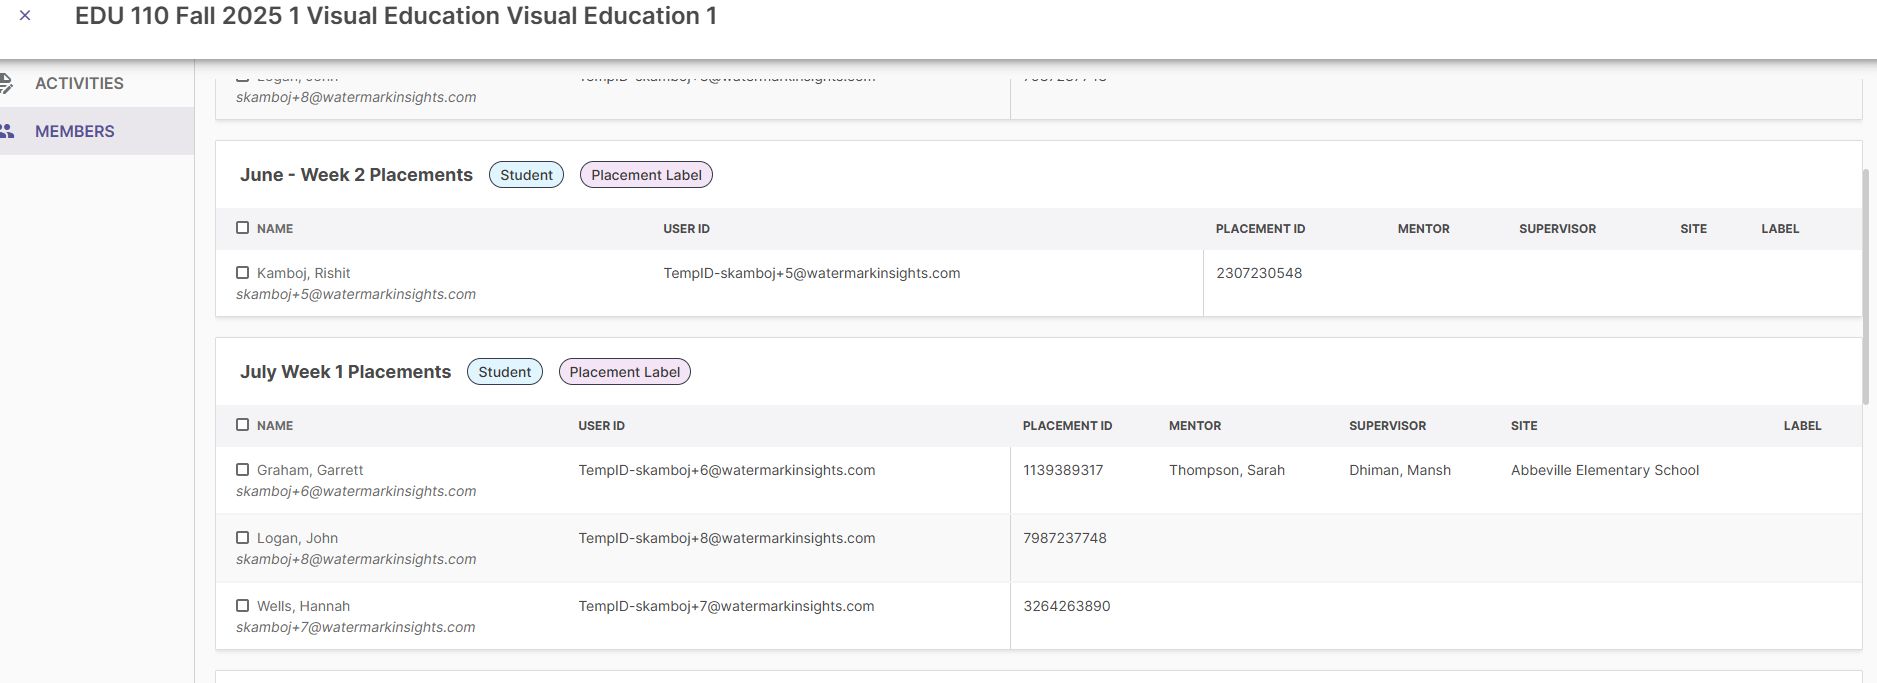Open the Activities icon in sidebar
The width and height of the screenshot is (1877, 683).
6,83
